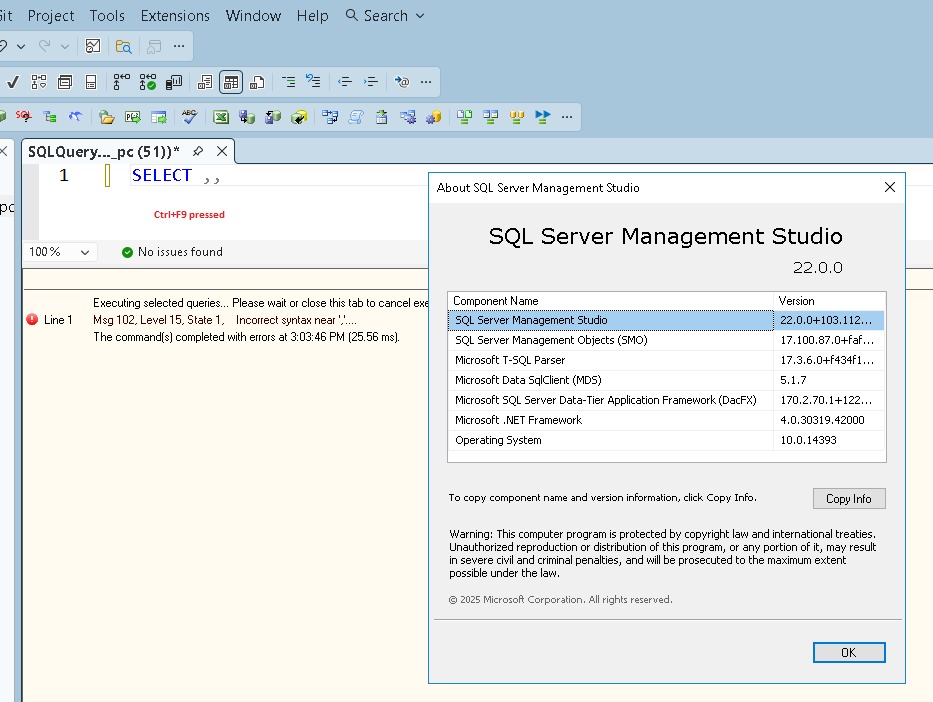Click the No issues found status indicator
Viewport: 933px width, 702px height.
click(173, 252)
